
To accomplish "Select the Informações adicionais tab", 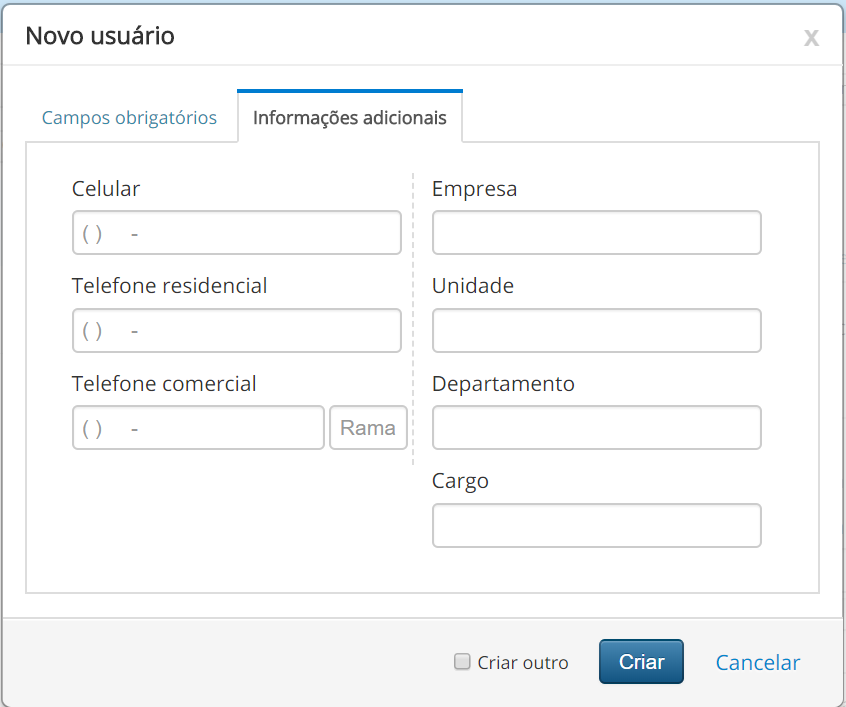I will [349, 118].
